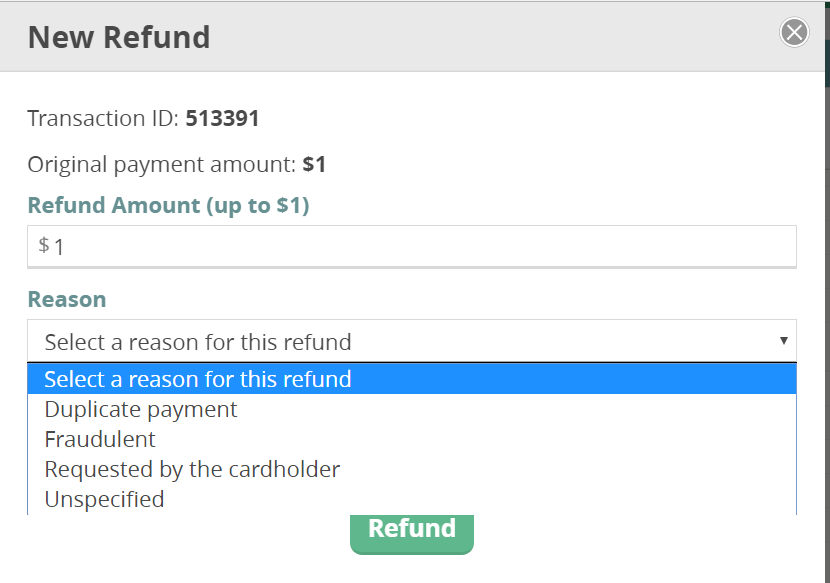Screen dimensions: 830x583
Task: Pick 'Fraudulent' from the reason list
Action: point(100,439)
